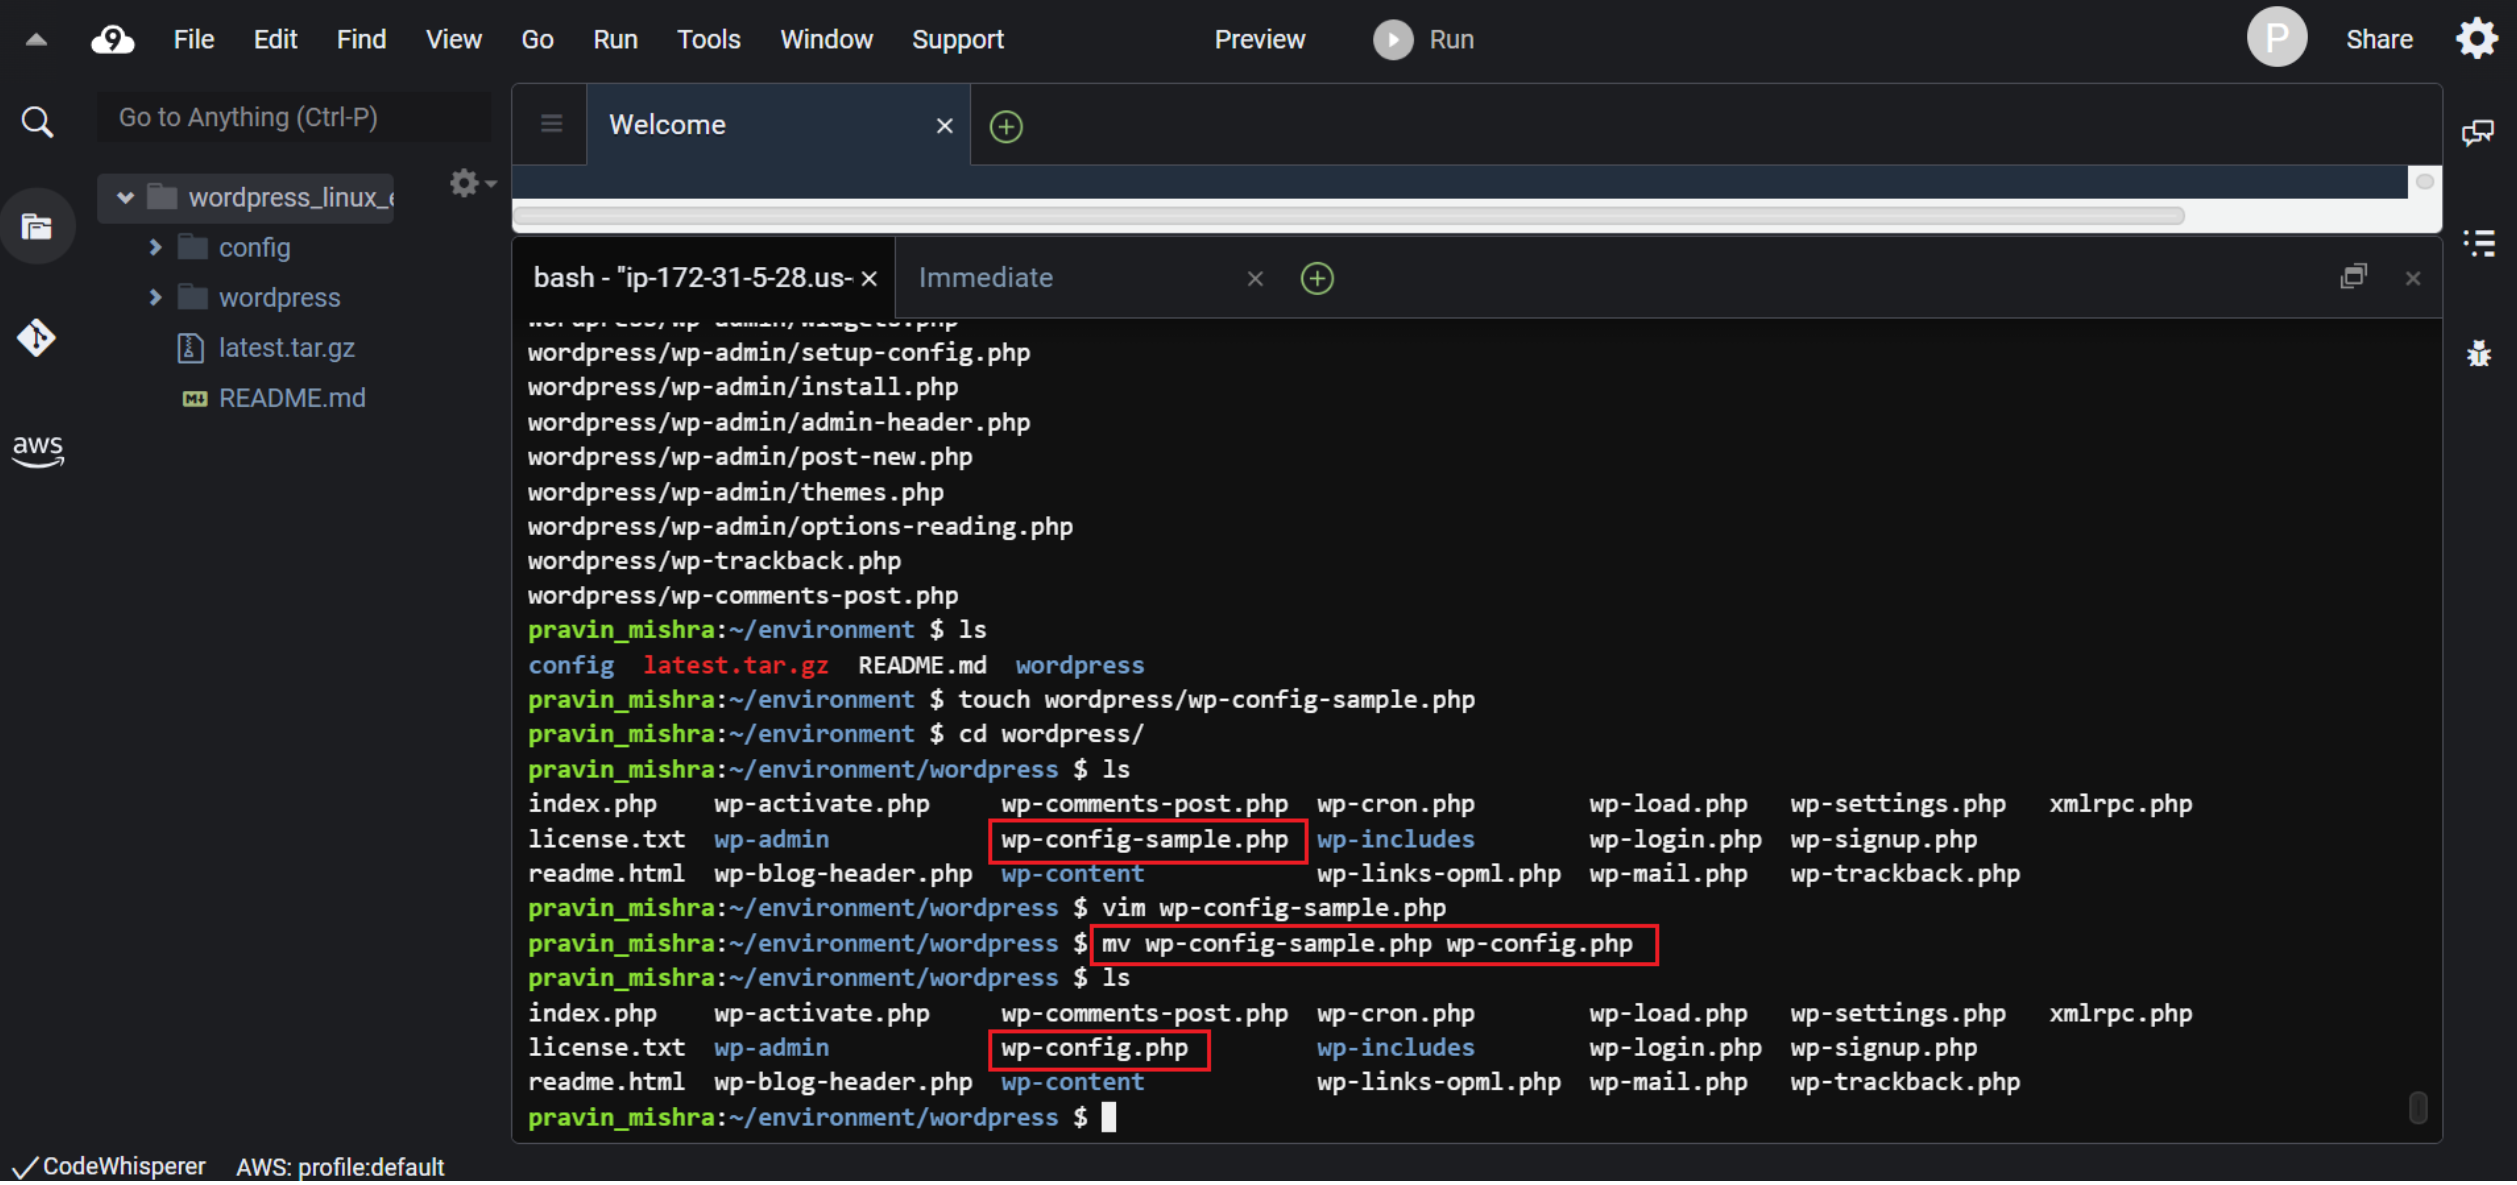This screenshot has width=2517, height=1185.
Task: Click wp-config.php in the last ls output
Action: coord(1095,1048)
